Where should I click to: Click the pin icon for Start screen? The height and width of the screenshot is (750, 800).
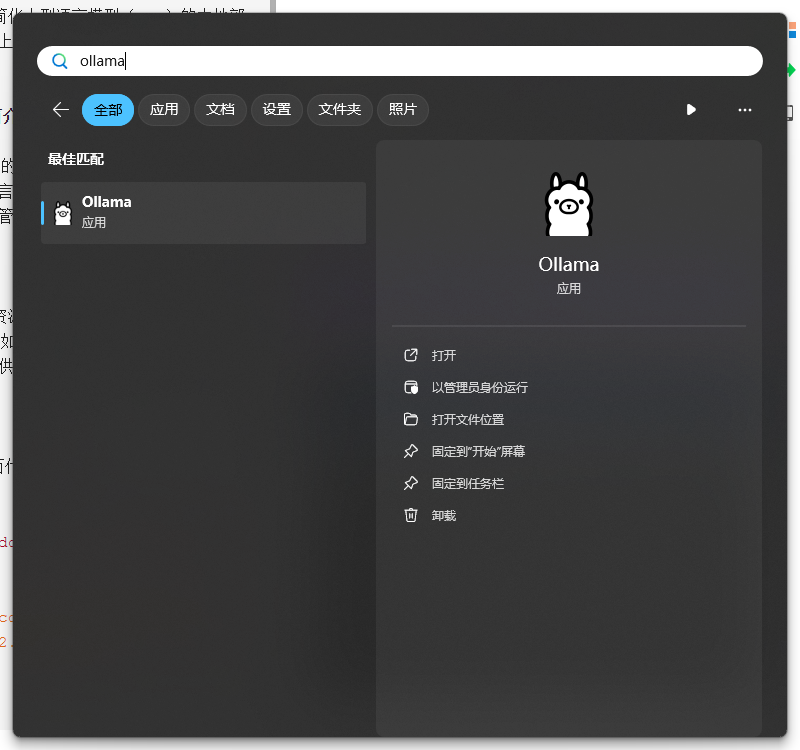(x=411, y=452)
